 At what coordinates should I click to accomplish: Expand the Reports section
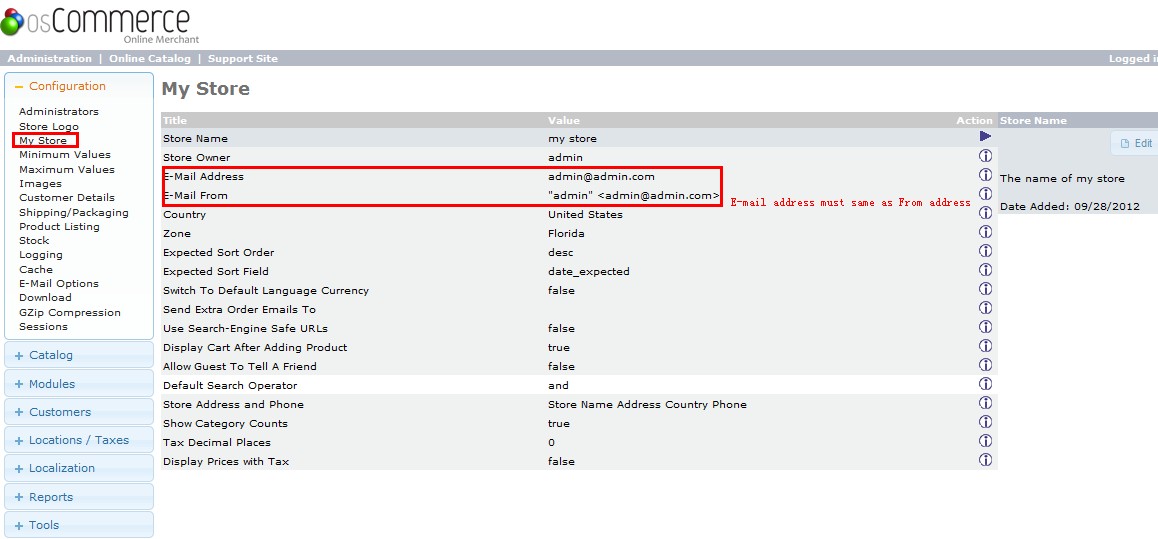50,497
